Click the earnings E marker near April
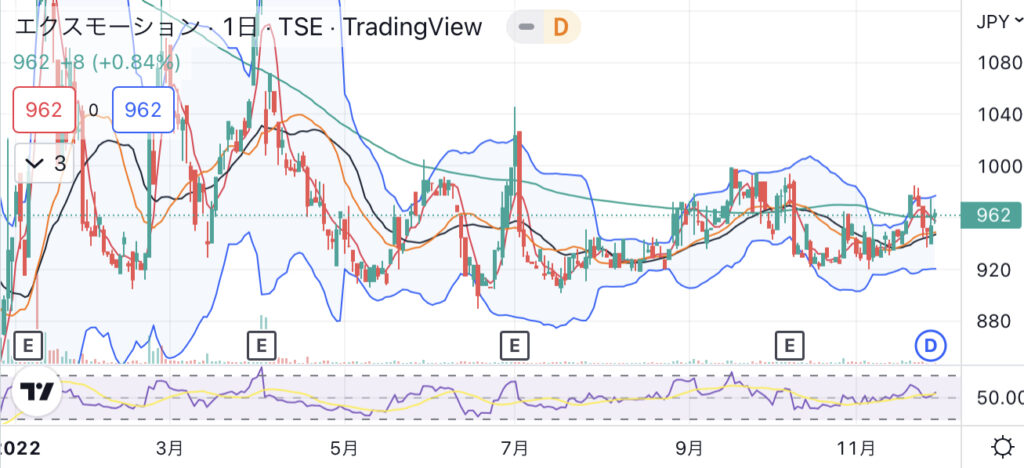1024x468 pixels. pyautogui.click(x=262, y=346)
